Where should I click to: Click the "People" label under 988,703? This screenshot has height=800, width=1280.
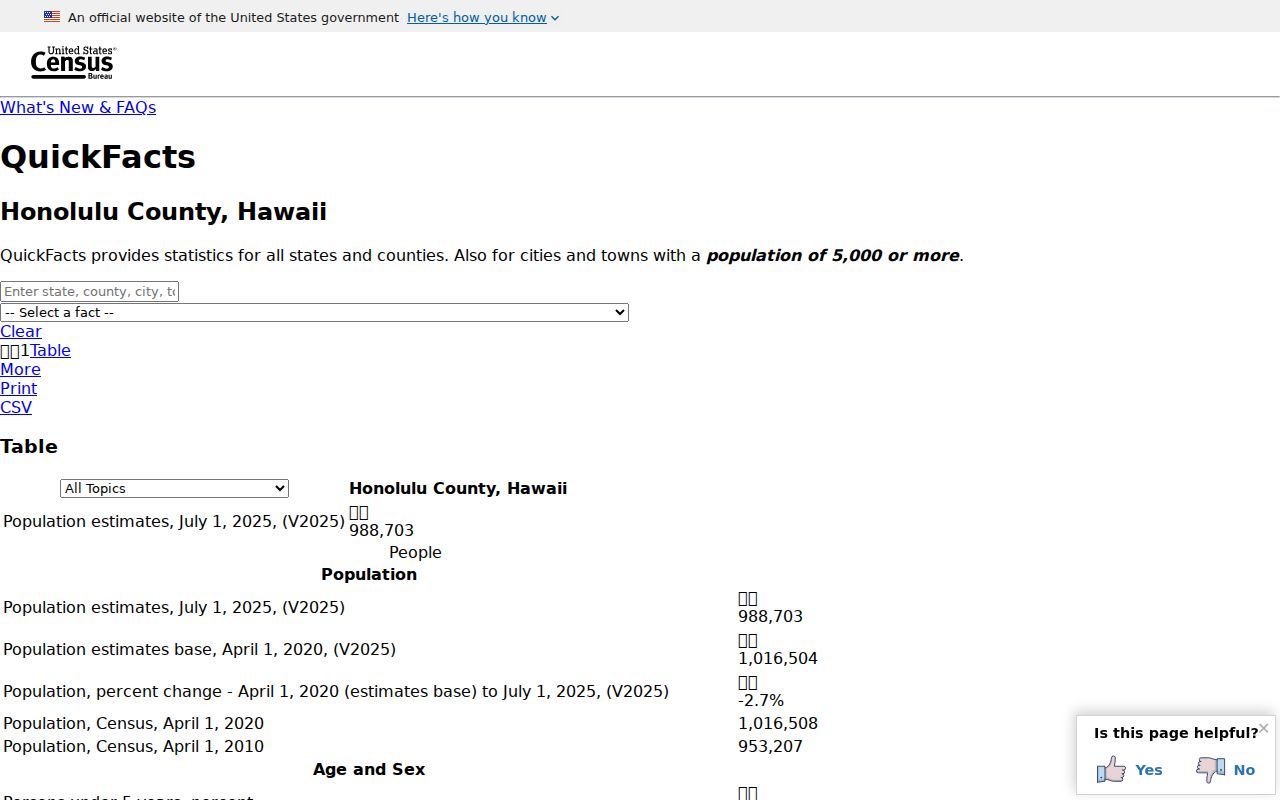(415, 552)
